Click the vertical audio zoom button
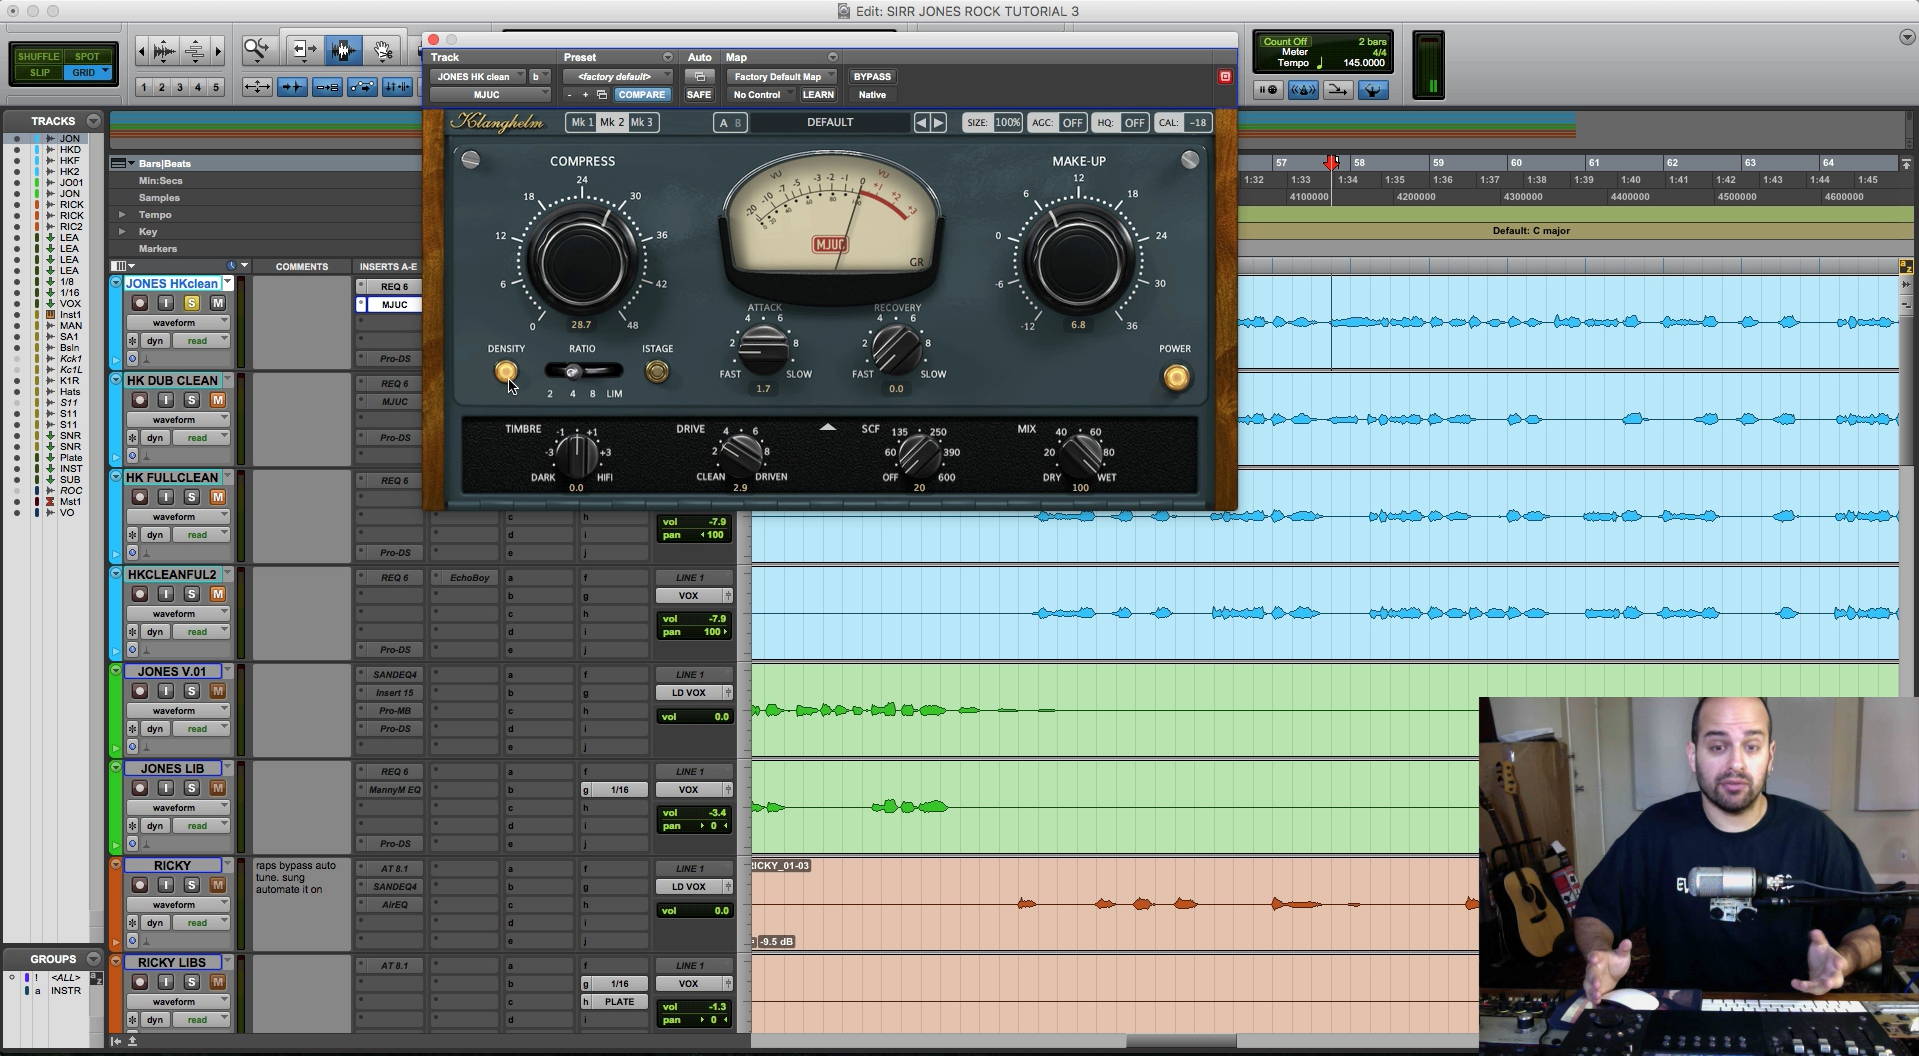Image resolution: width=1919 pixels, height=1056 pixels. [x=165, y=50]
